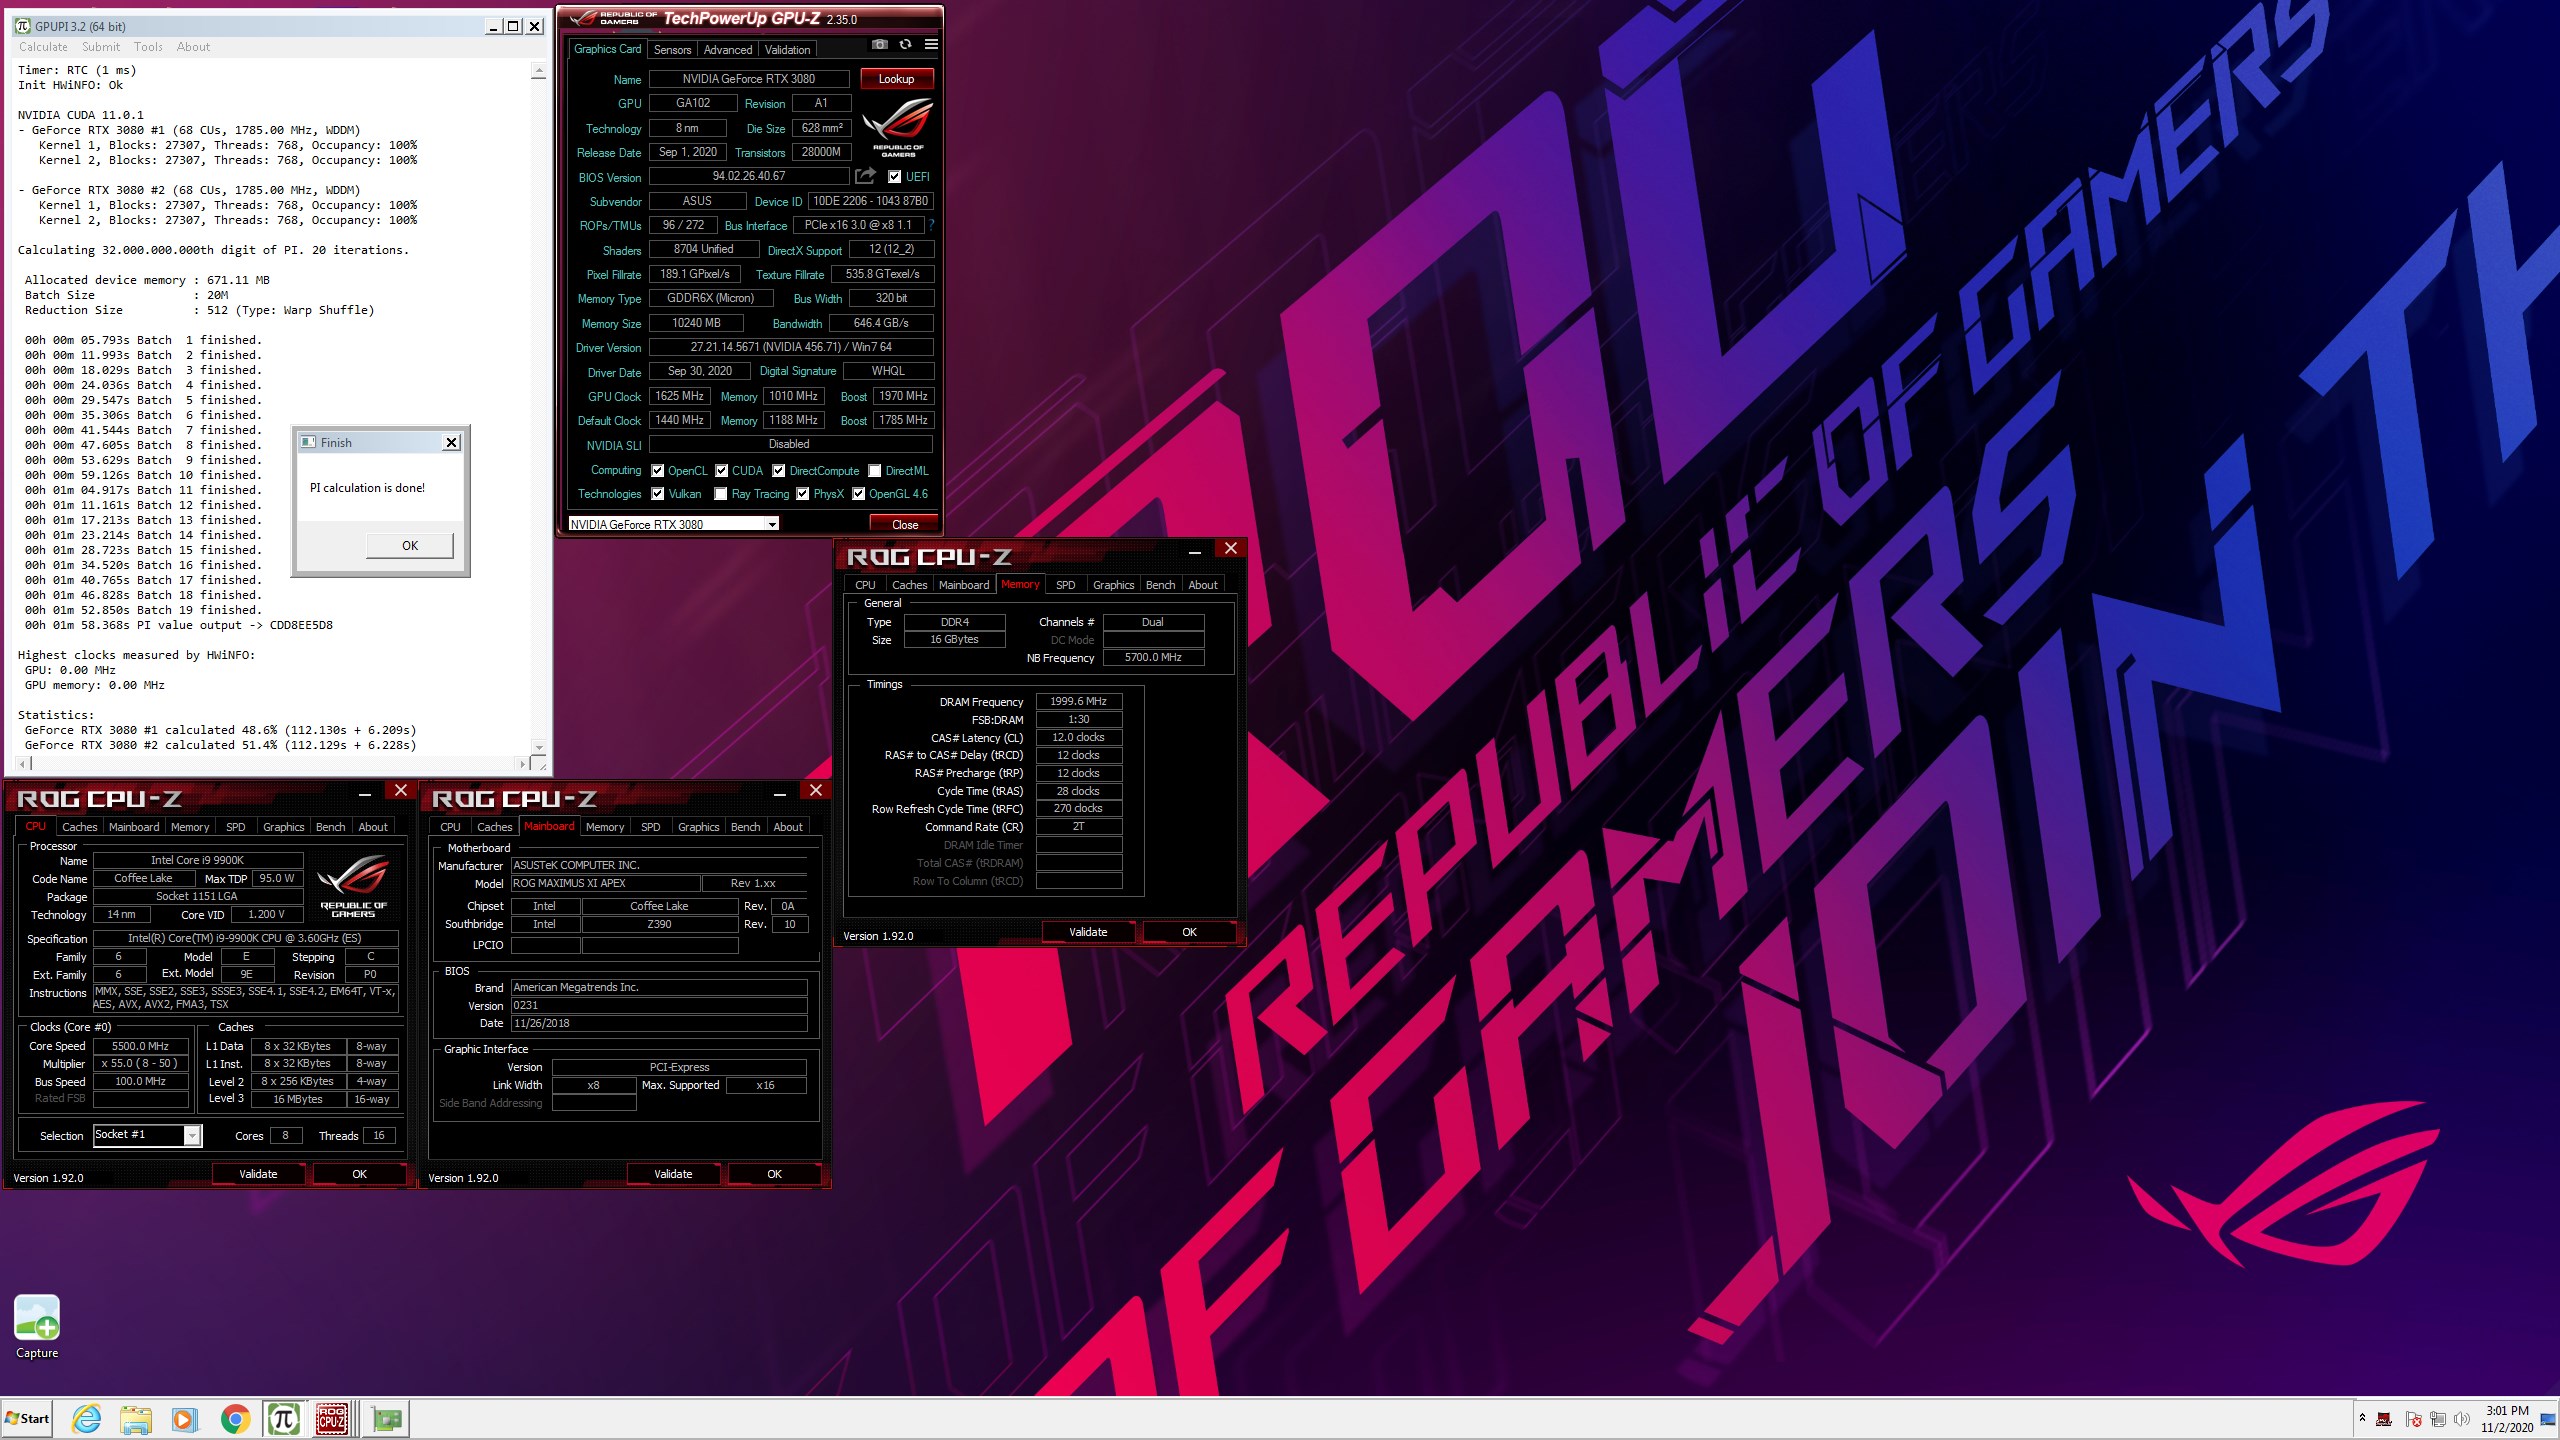Switch to the Advanced tab in GPU-Z
2560x1440 pixels.
pos(727,49)
